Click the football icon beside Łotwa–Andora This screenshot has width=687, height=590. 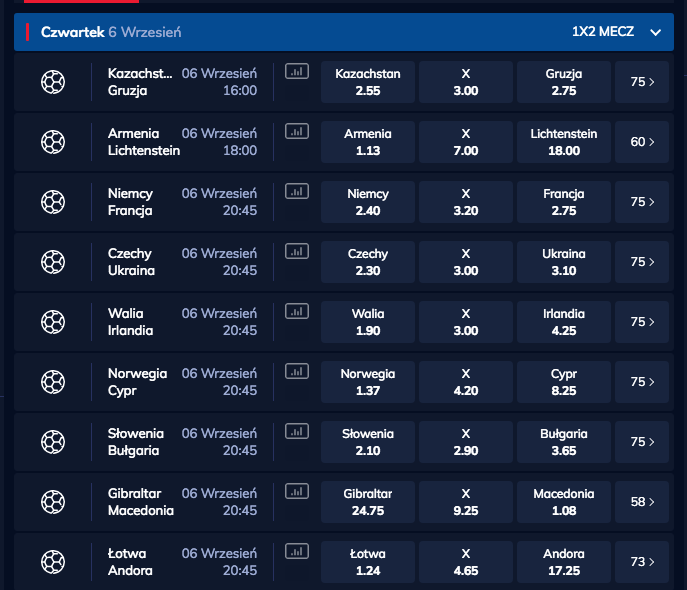click(x=53, y=562)
